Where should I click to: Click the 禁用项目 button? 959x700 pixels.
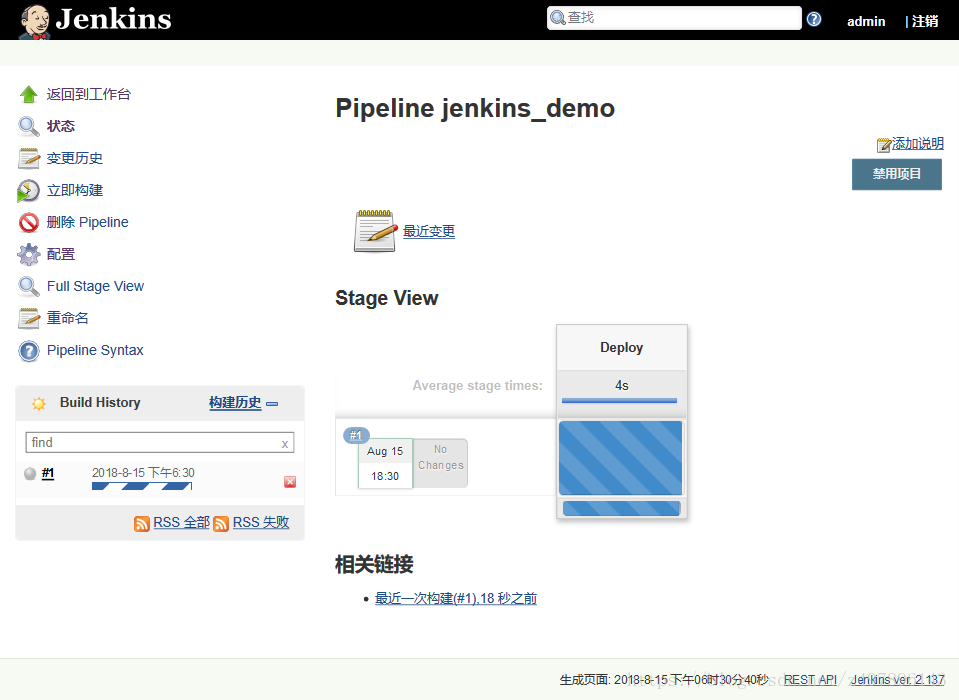[897, 174]
